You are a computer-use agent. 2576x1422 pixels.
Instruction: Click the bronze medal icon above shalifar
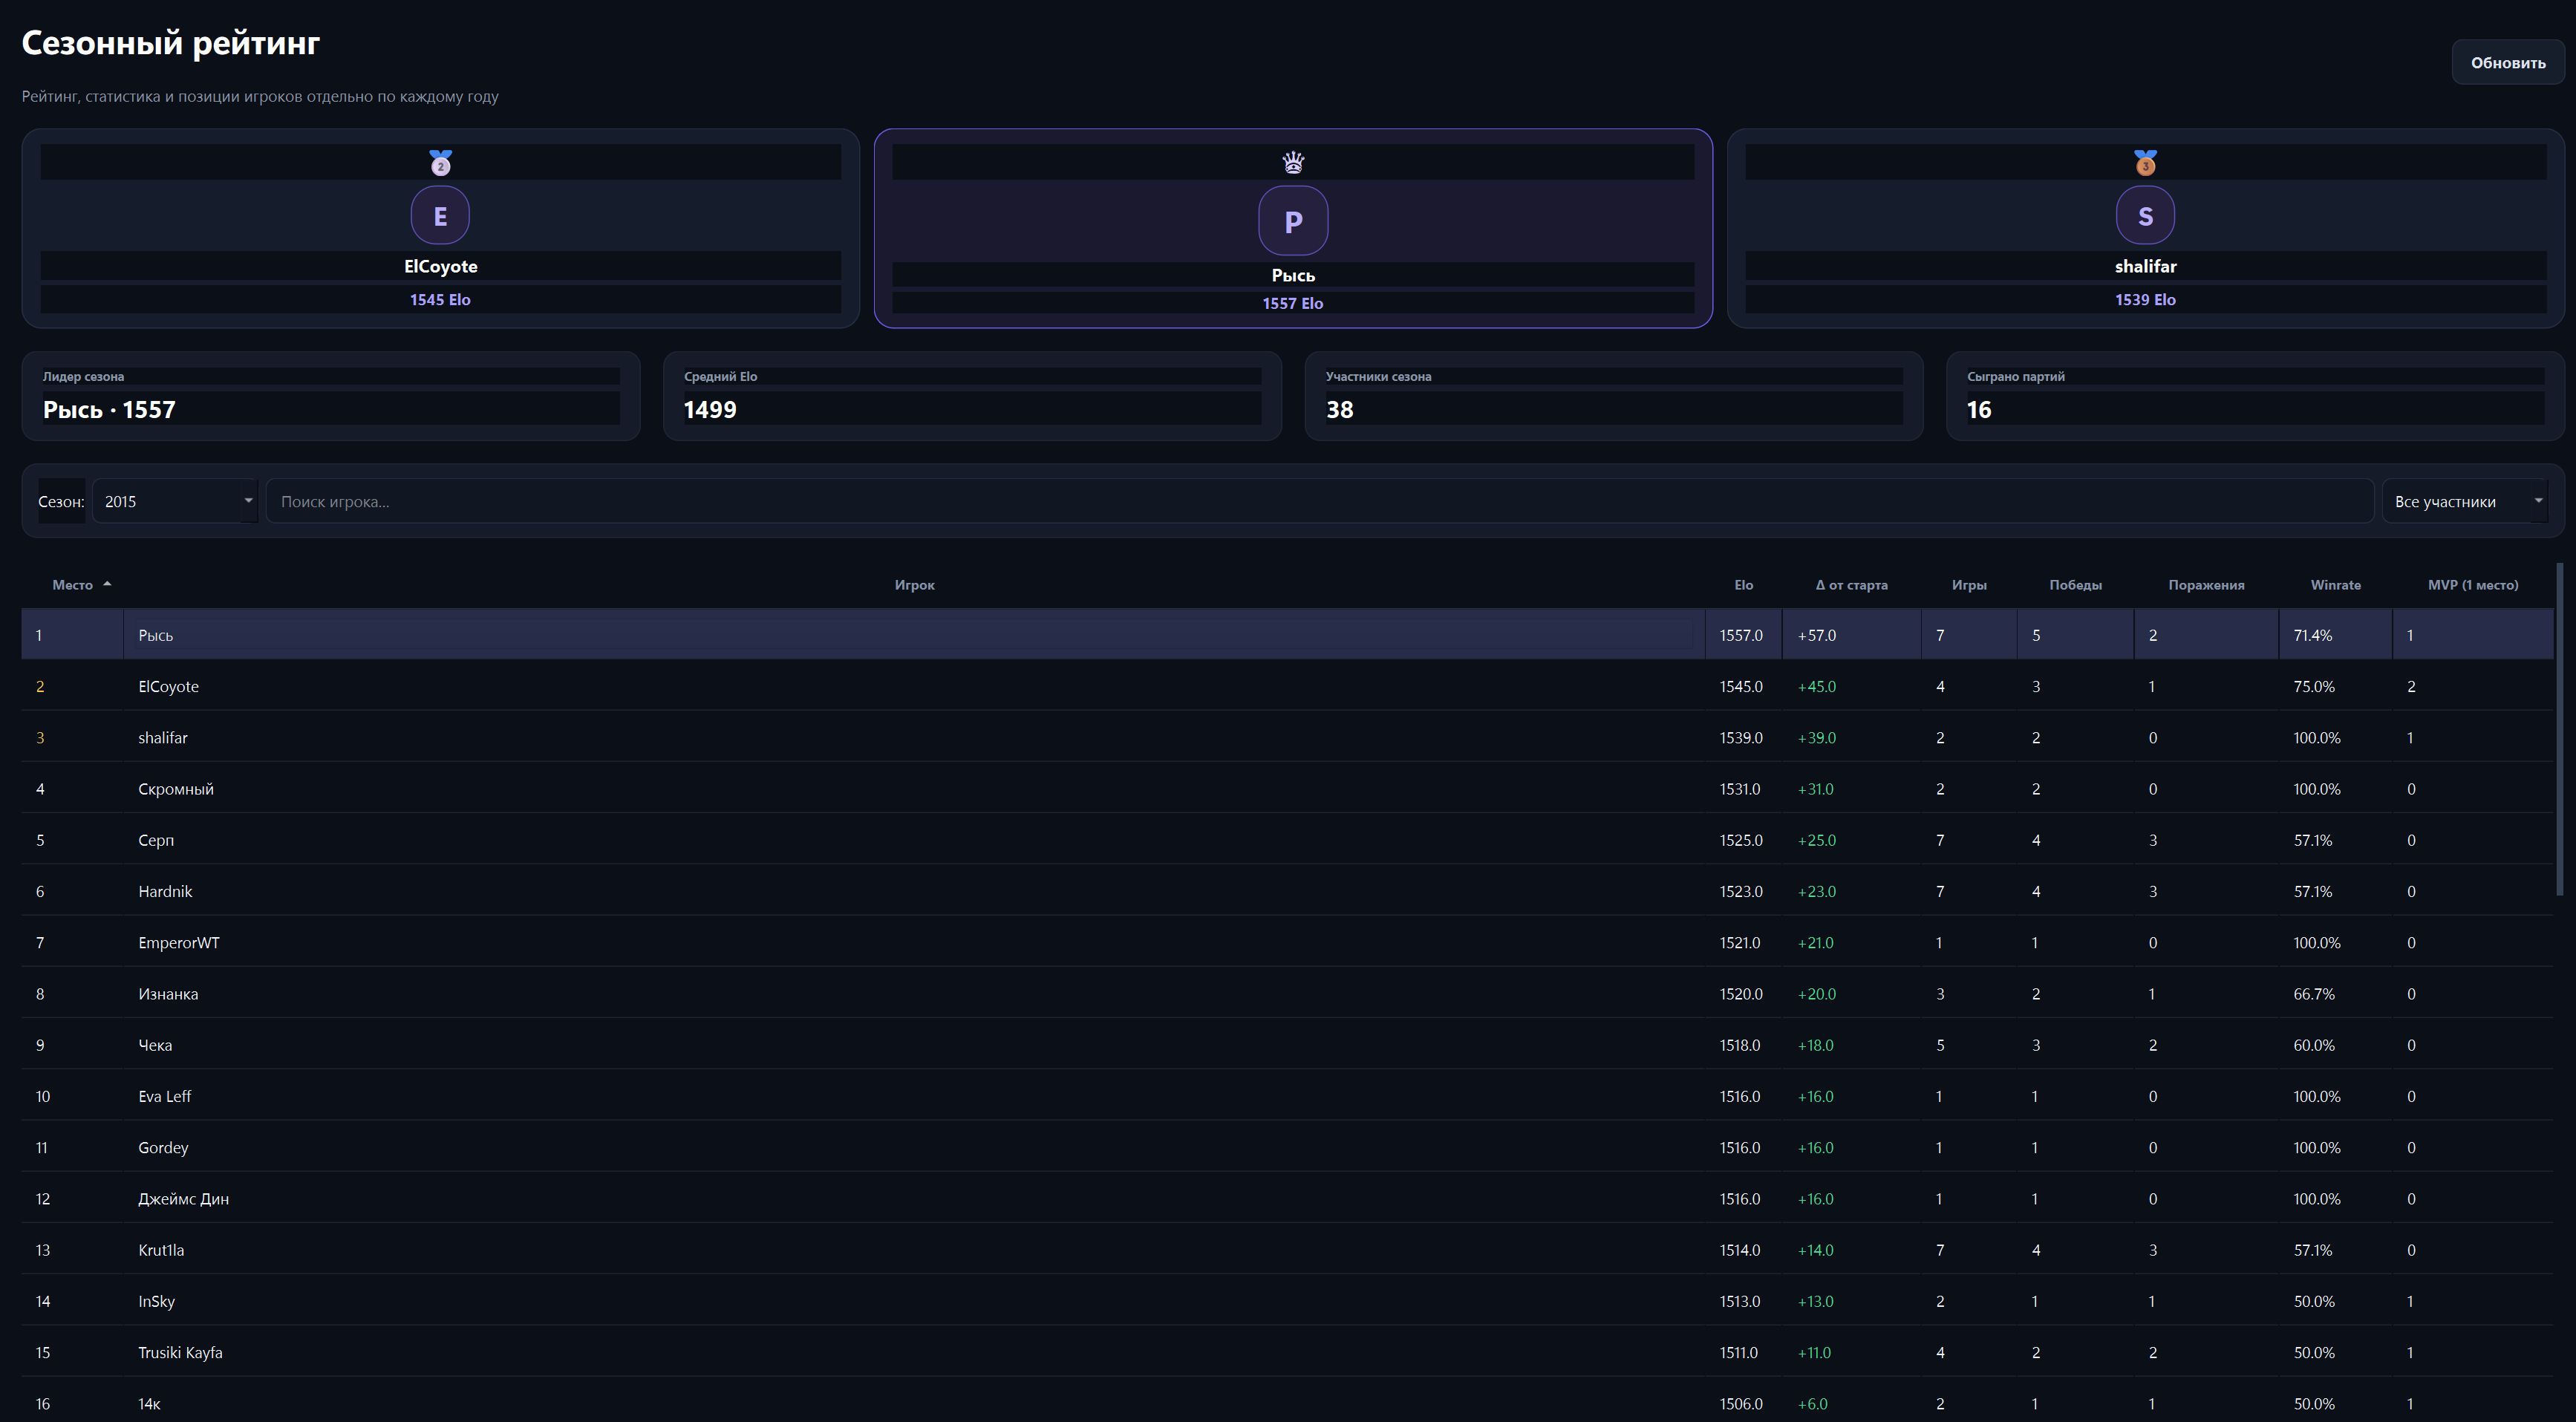(x=2145, y=162)
